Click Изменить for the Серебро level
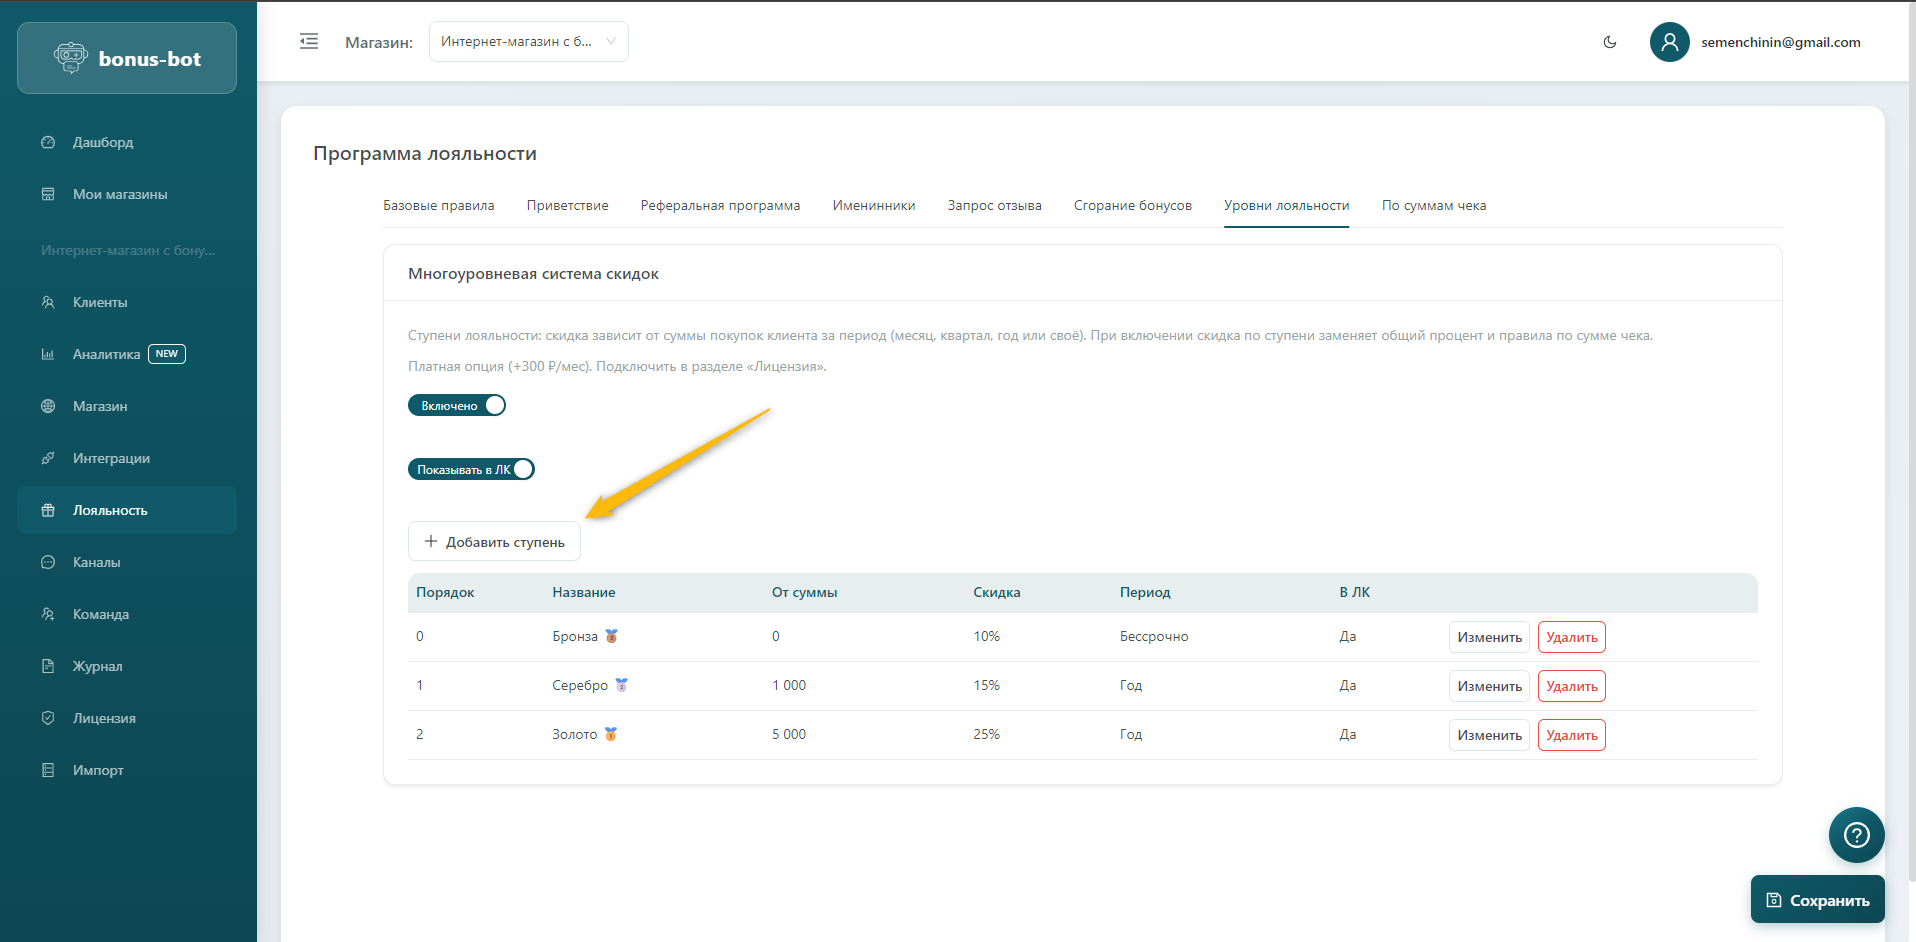This screenshot has height=942, width=1916. (x=1488, y=686)
